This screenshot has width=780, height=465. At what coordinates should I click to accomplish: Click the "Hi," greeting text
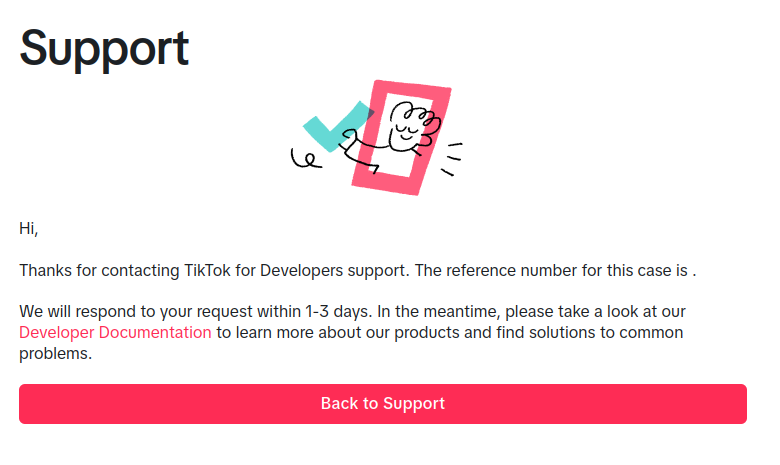point(29,228)
